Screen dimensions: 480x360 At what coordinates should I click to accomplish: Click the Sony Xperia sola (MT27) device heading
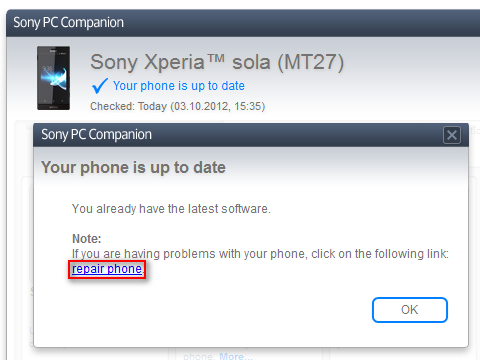(x=217, y=62)
